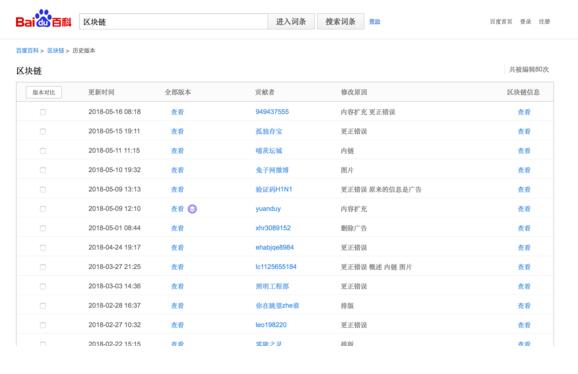Click the 搜索词条 search button

(341, 22)
